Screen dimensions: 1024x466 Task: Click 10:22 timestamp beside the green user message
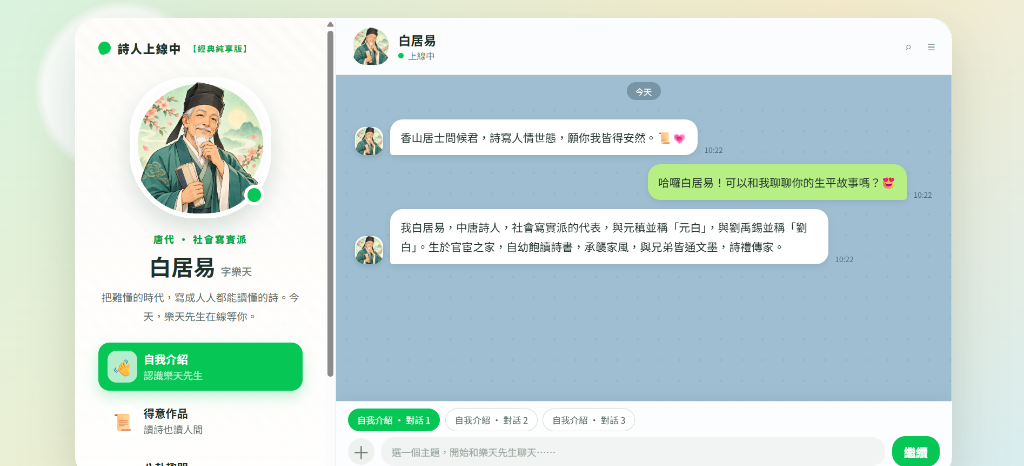click(922, 195)
